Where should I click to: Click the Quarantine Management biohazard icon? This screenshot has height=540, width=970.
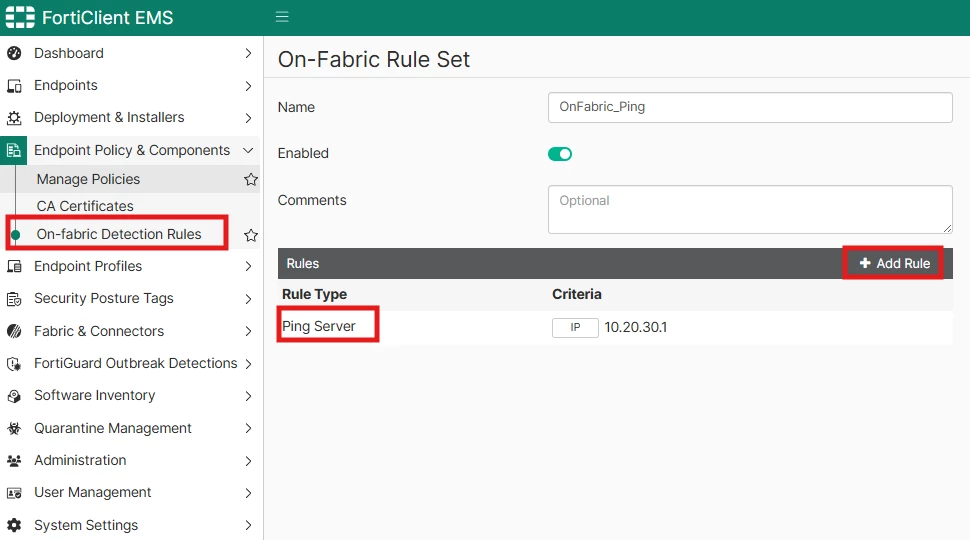(14, 428)
